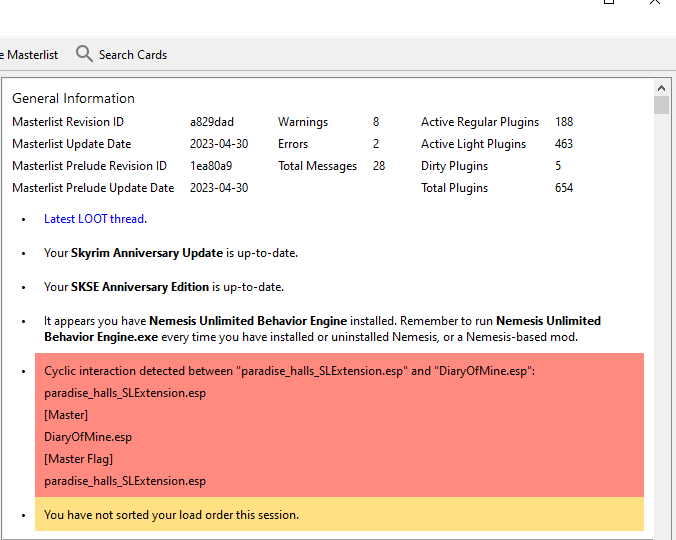Click the Cyclic interaction detected error line

[x=289, y=371]
